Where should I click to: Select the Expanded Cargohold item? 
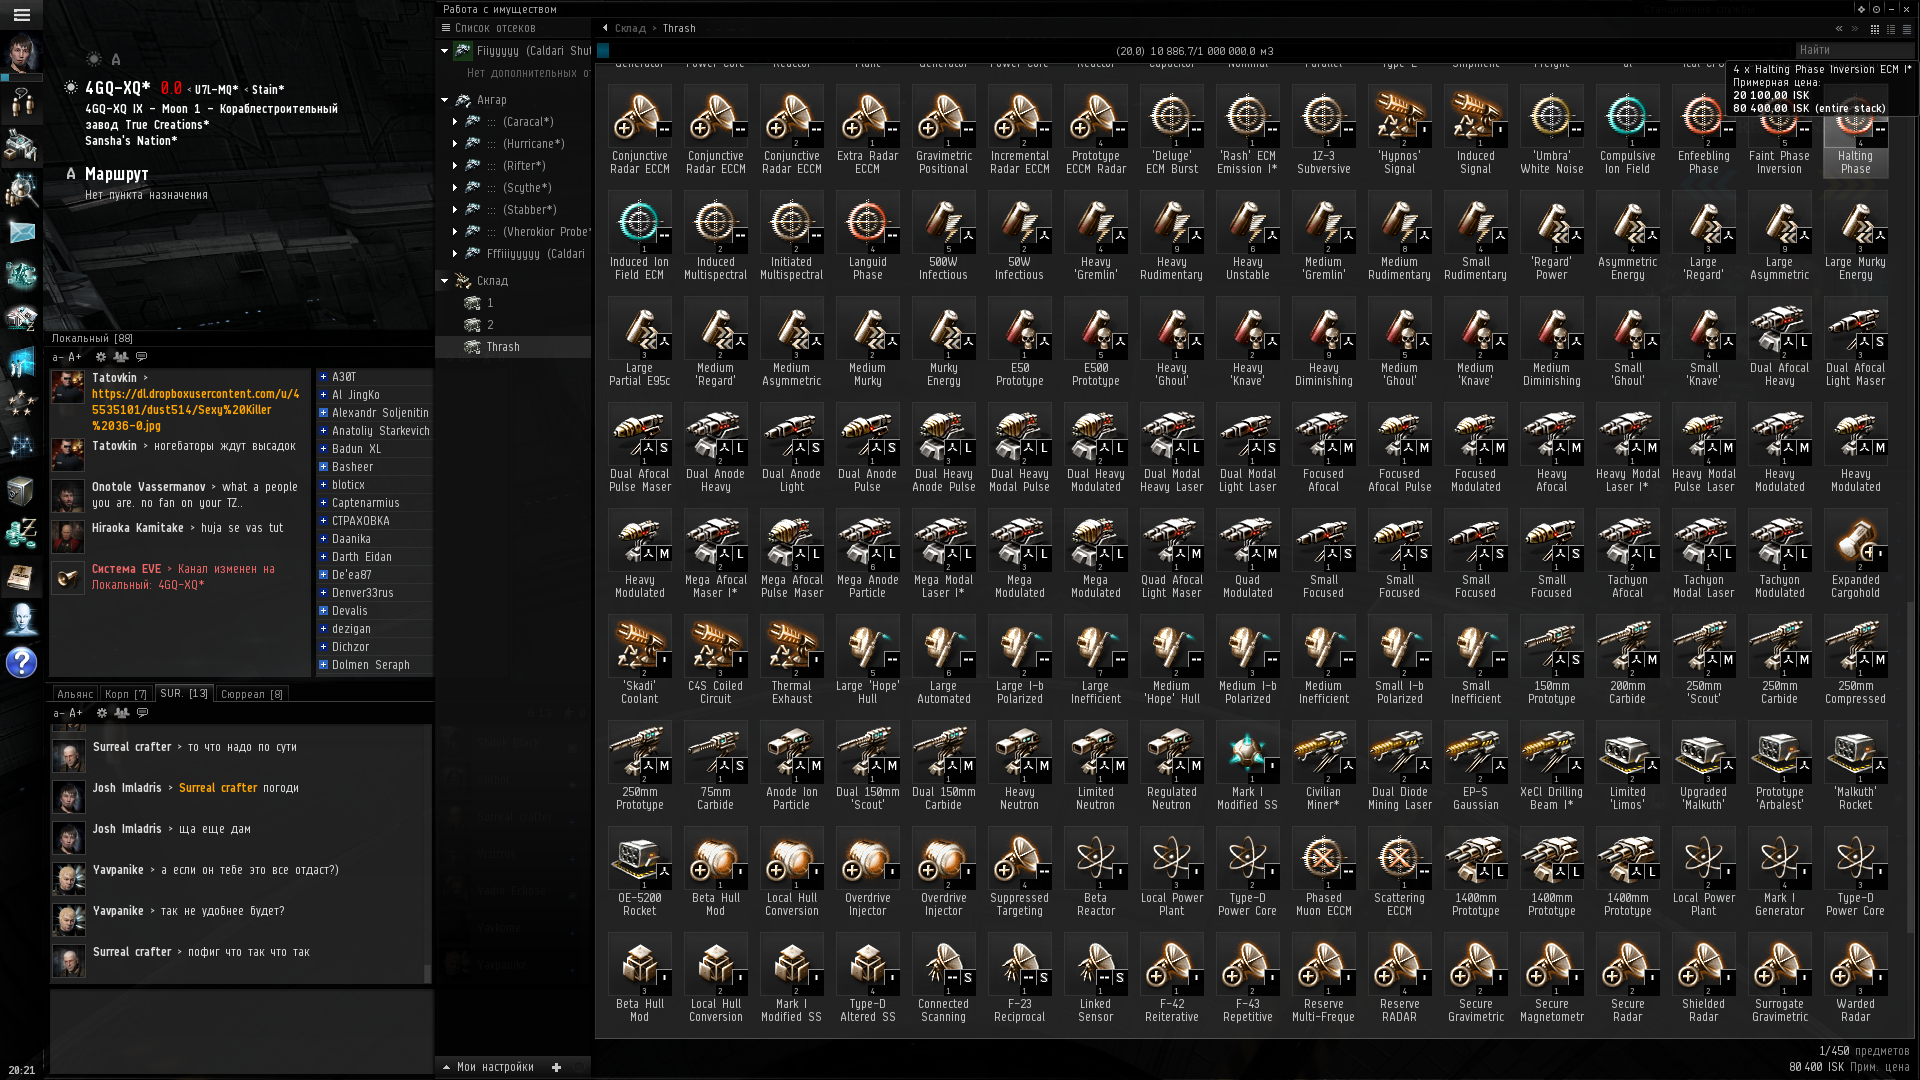pyautogui.click(x=1855, y=554)
